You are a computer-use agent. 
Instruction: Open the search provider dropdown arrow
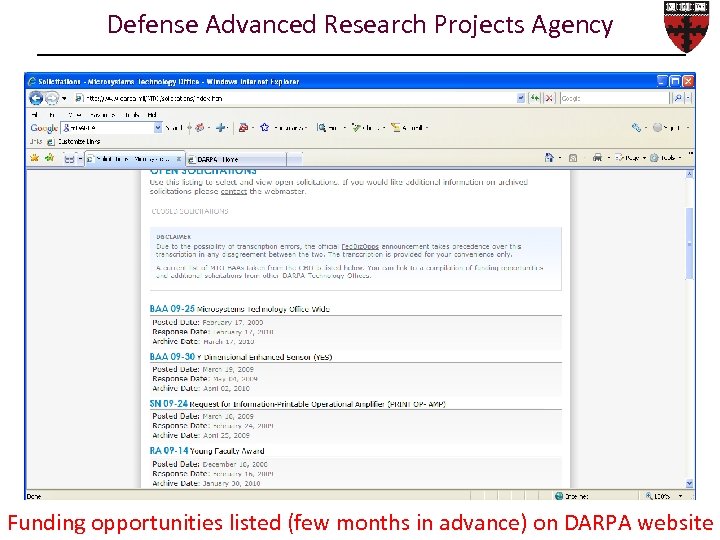[687, 98]
